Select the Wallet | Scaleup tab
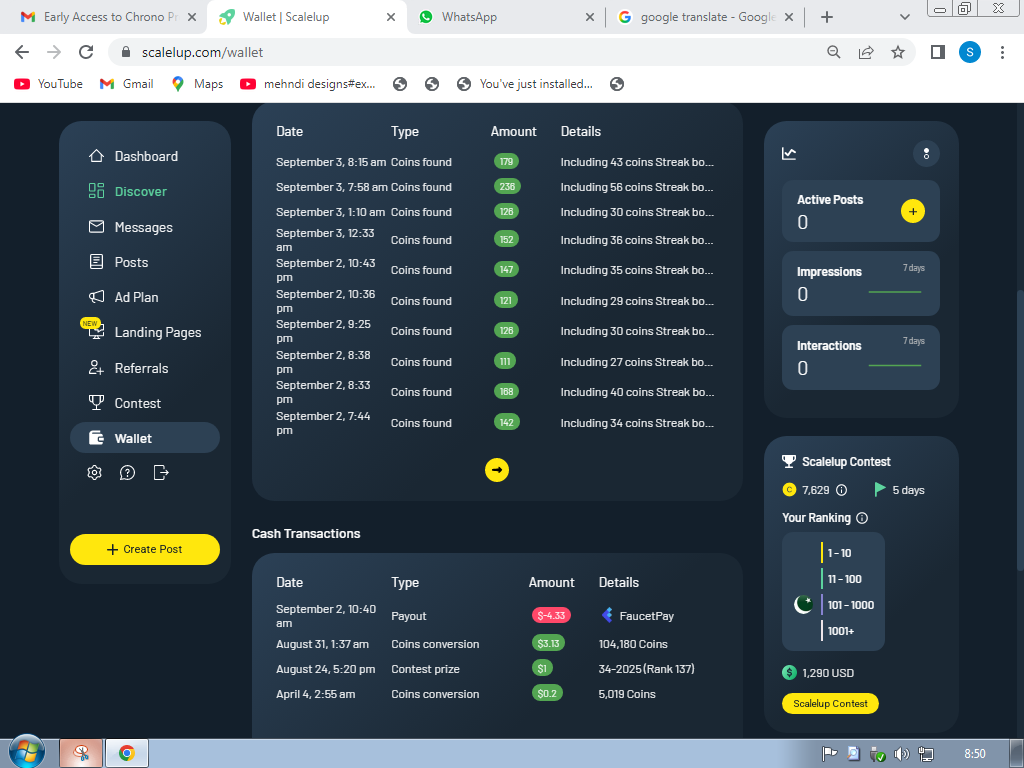 tap(307, 17)
